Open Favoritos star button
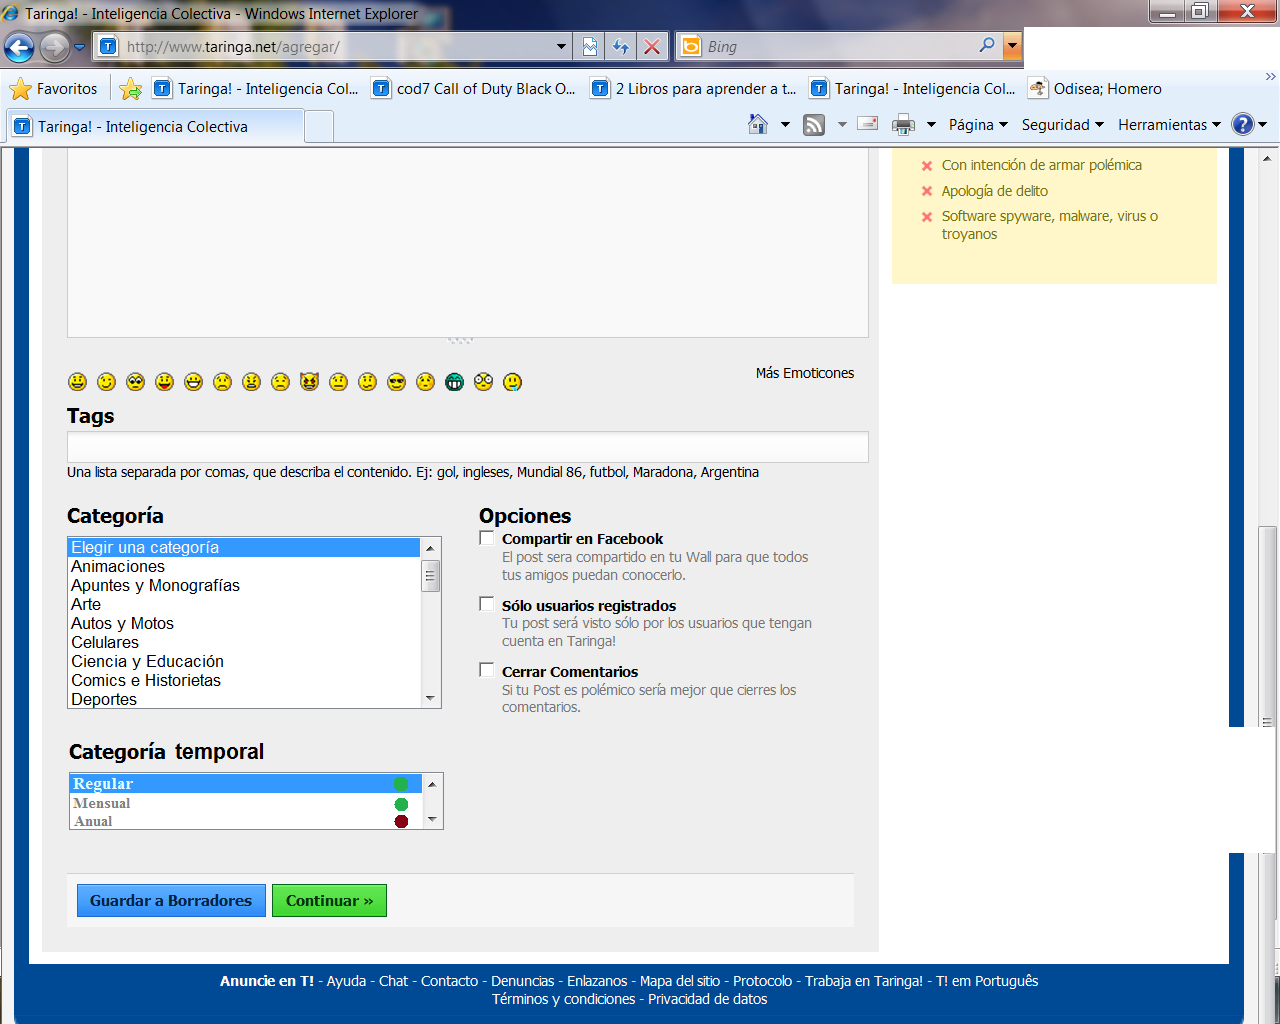This screenshot has height=1024, width=1280. (54, 89)
